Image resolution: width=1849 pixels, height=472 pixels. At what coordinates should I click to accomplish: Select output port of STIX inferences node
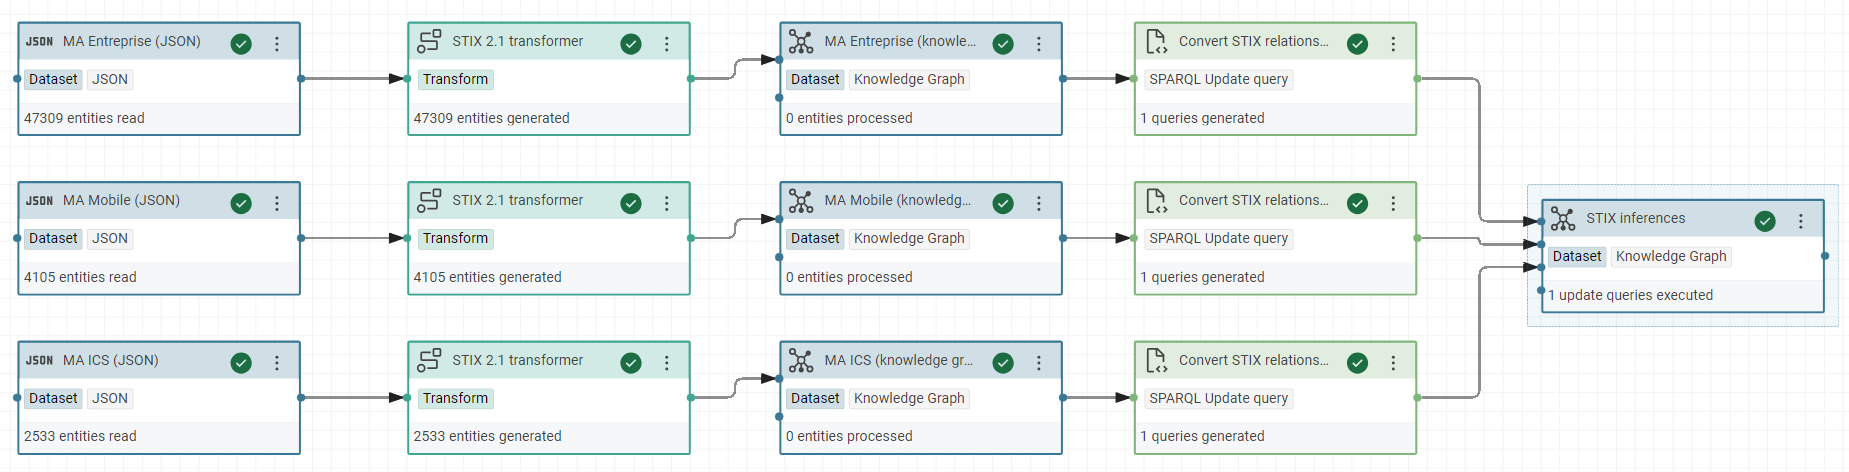[x=1825, y=256]
